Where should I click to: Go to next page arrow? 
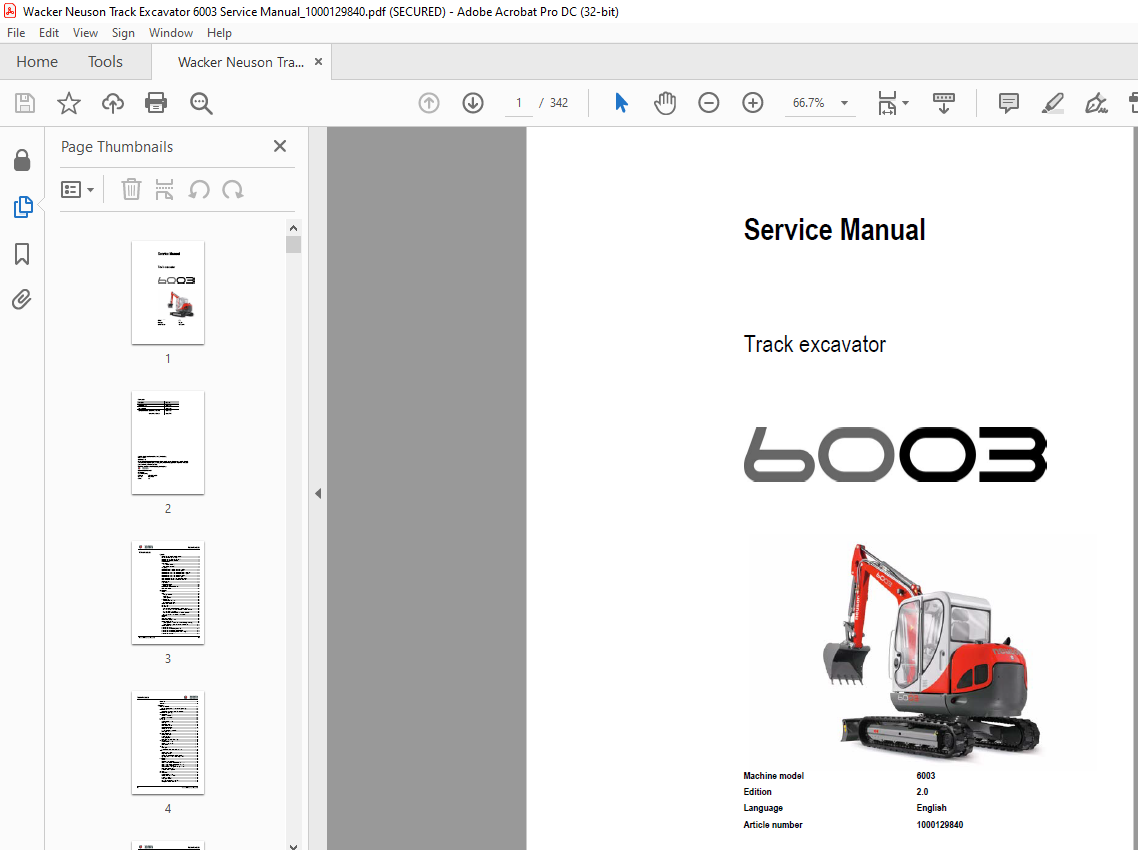pos(472,103)
